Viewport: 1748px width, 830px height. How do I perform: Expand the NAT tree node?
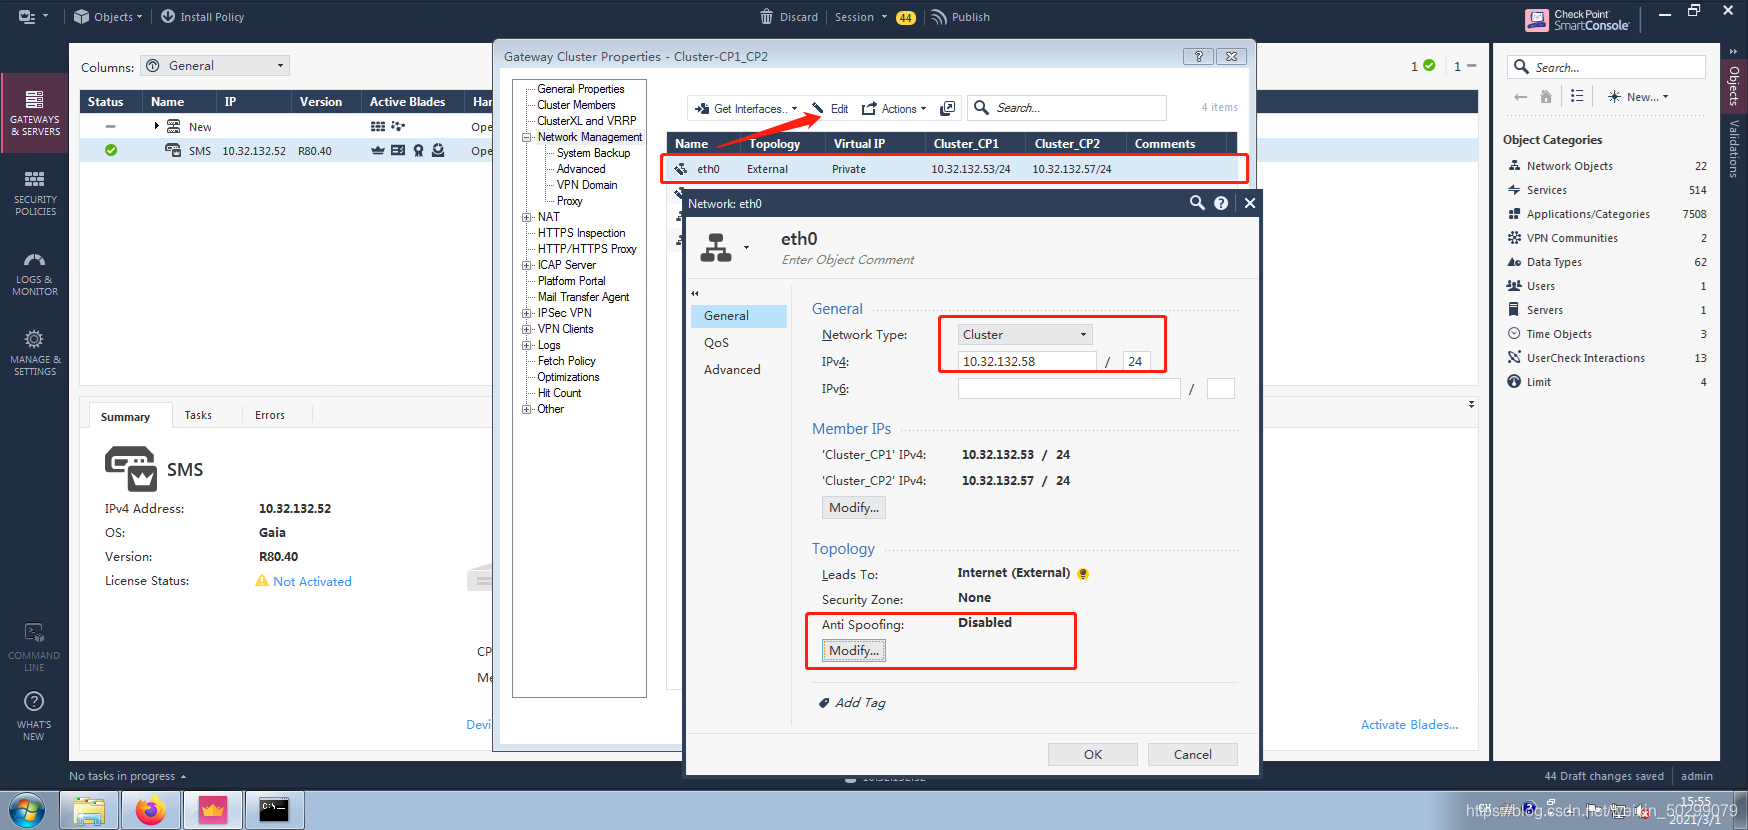(x=526, y=217)
